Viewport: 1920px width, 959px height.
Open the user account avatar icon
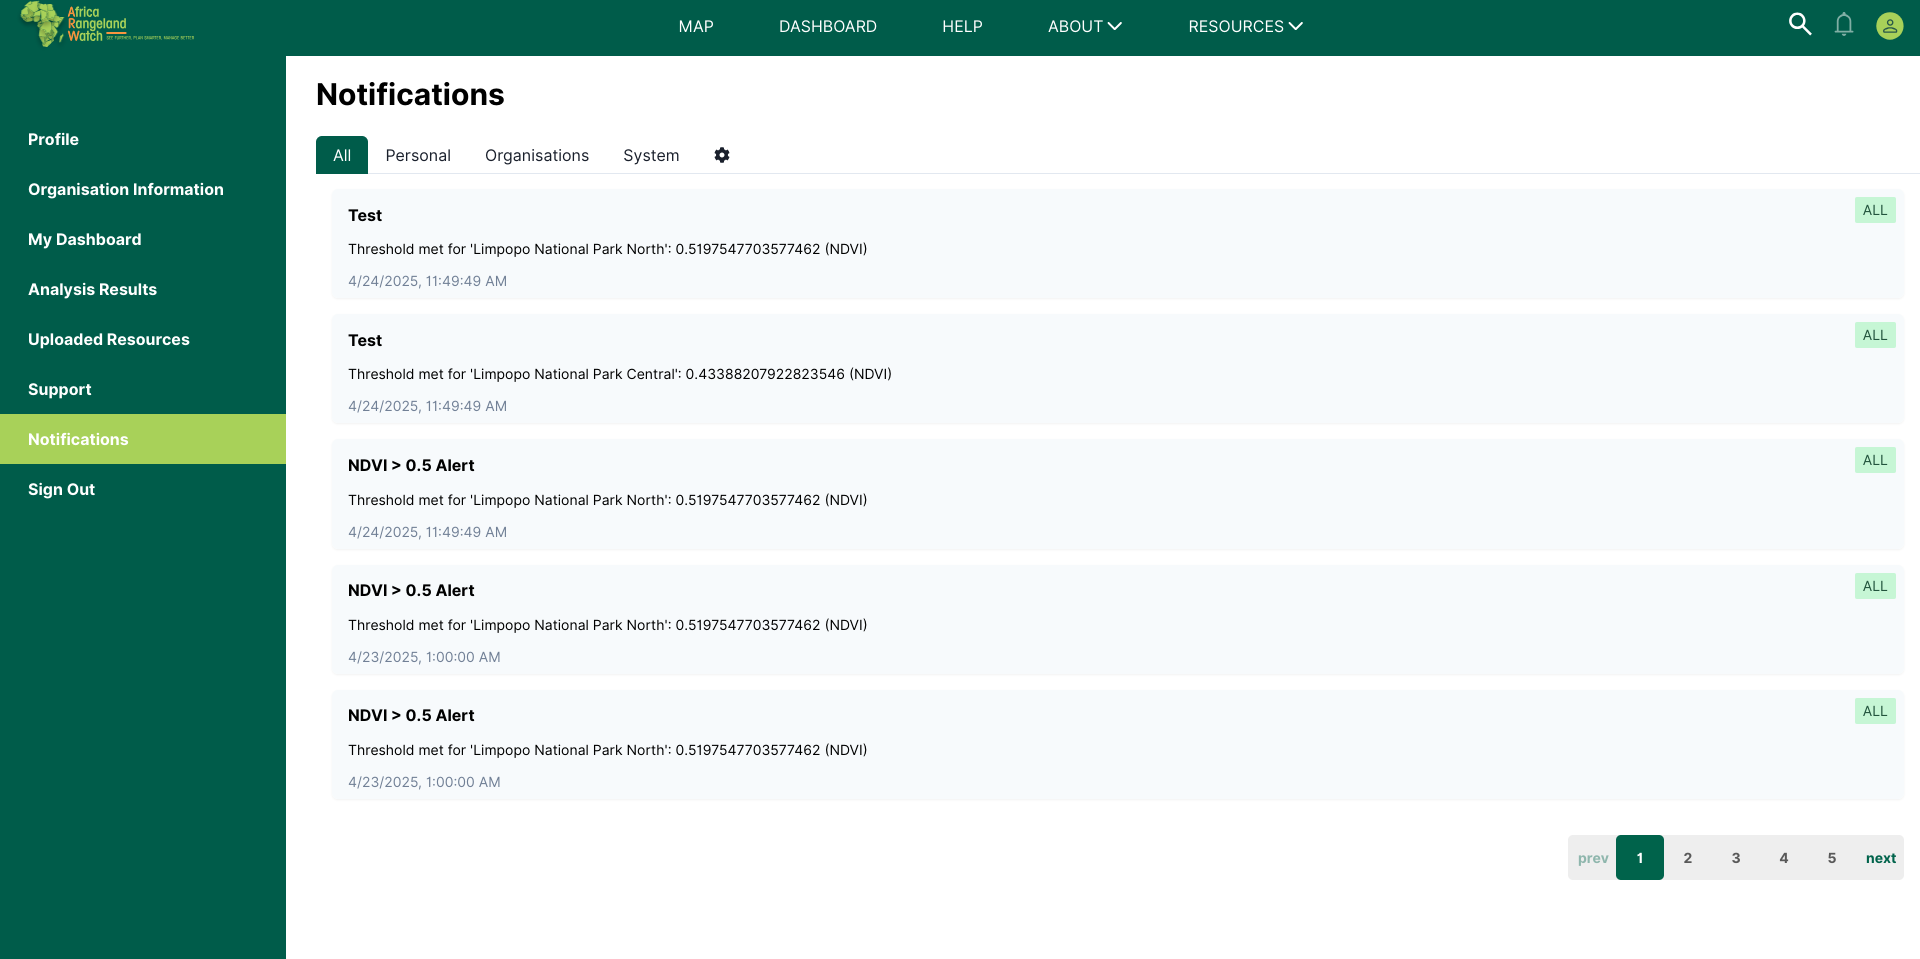click(x=1889, y=25)
